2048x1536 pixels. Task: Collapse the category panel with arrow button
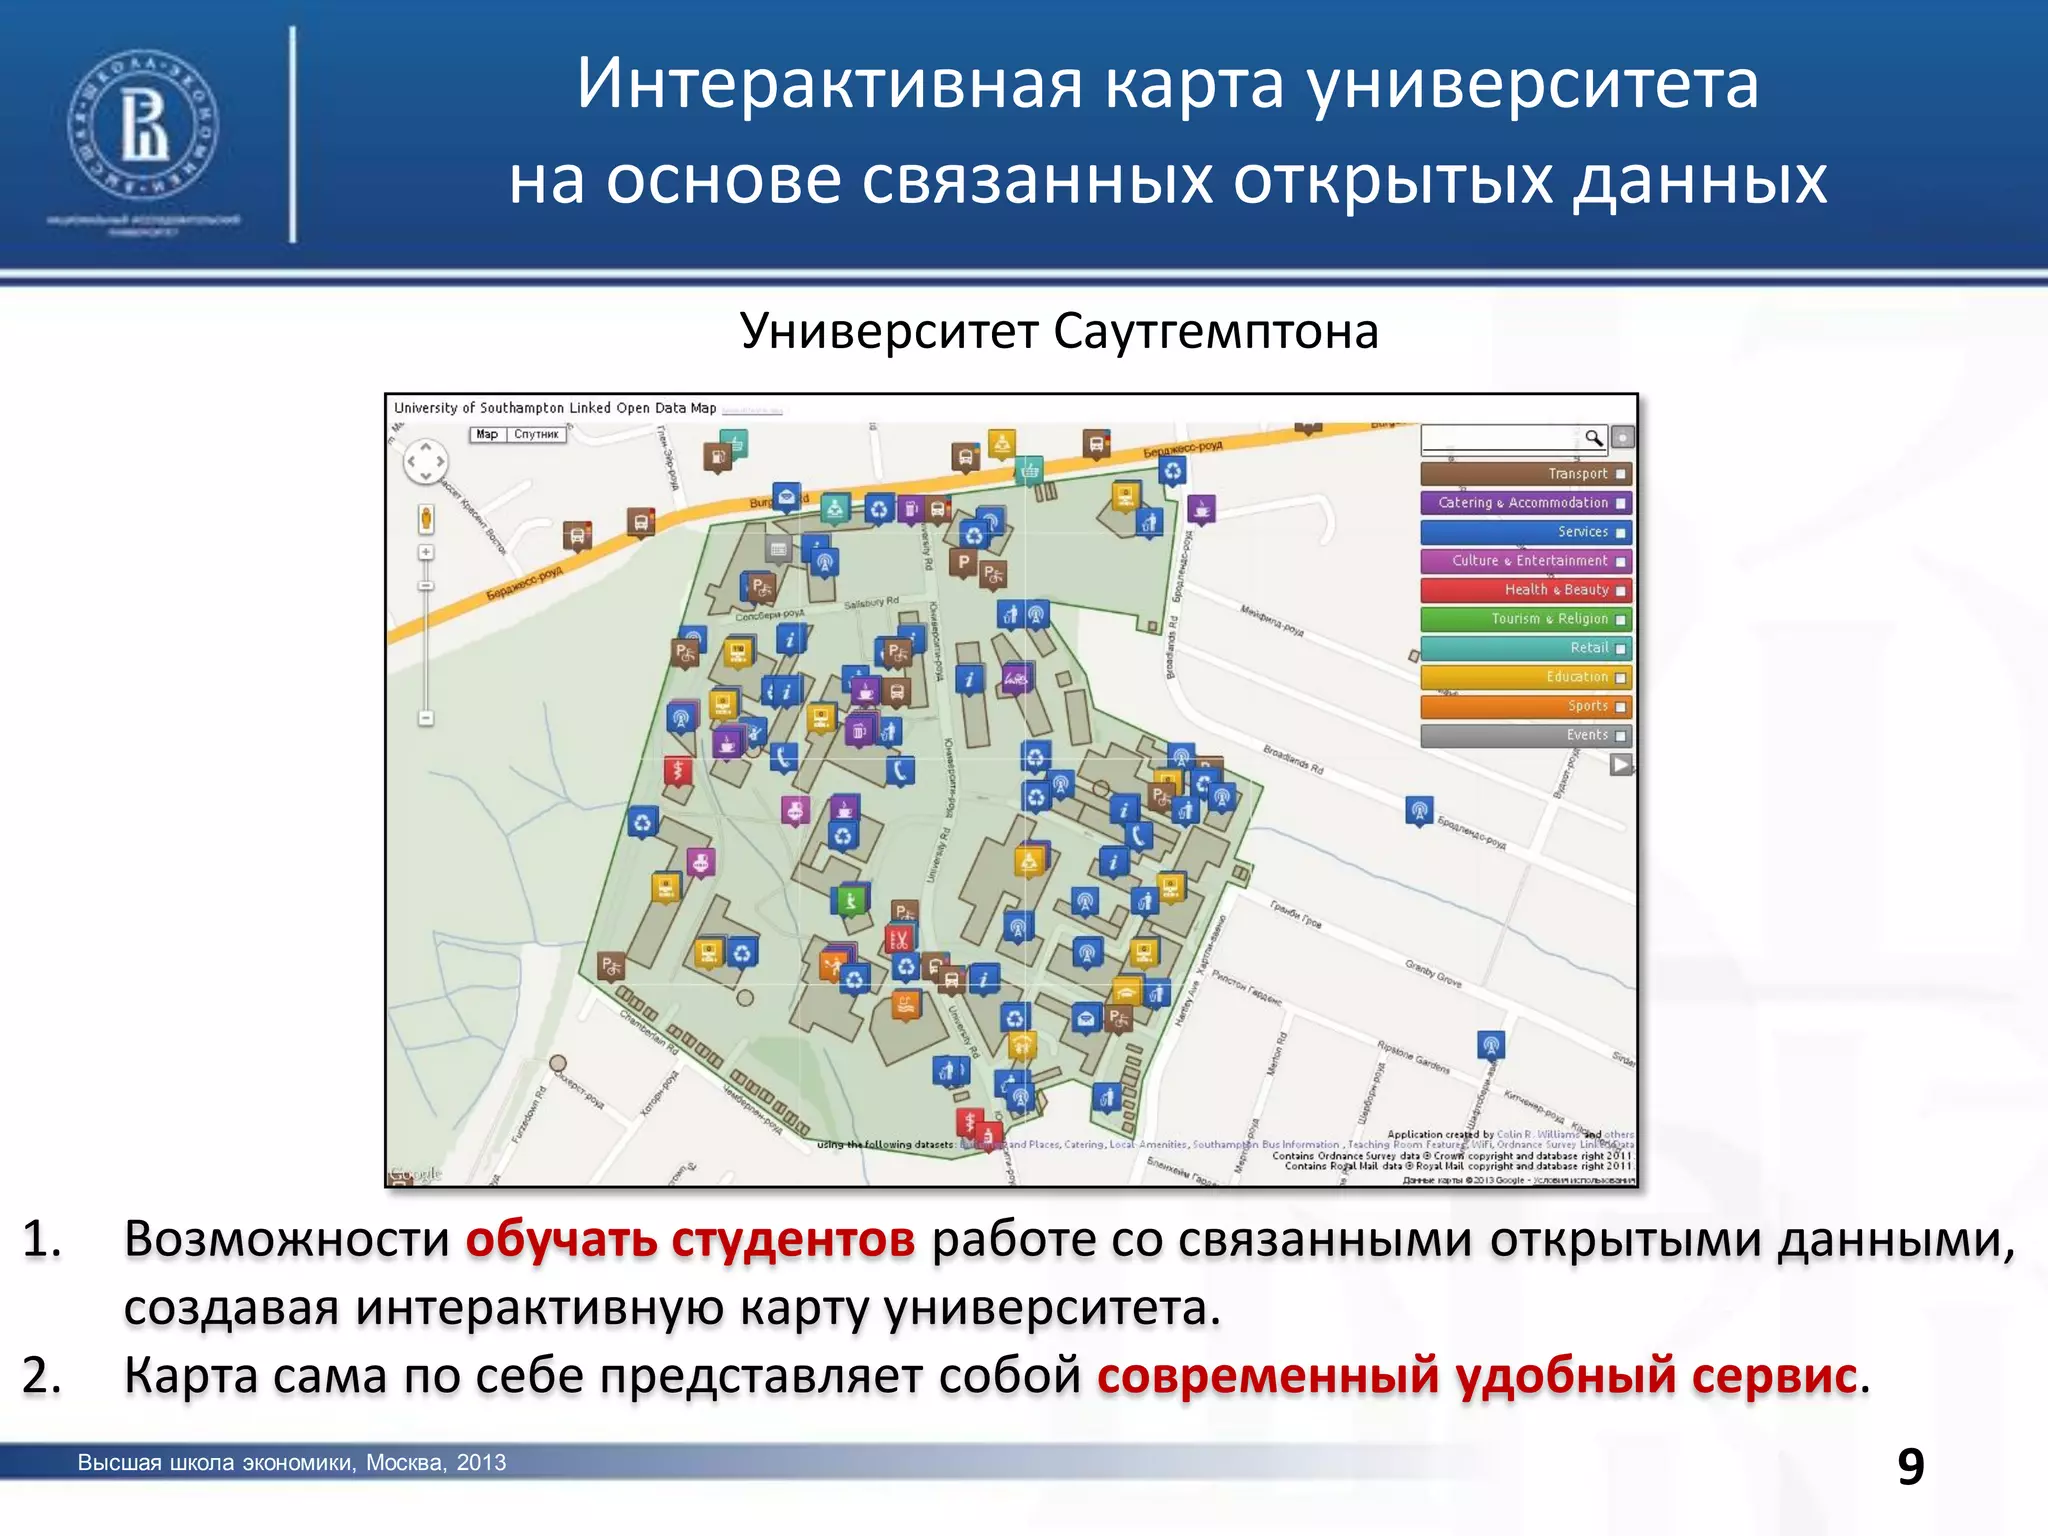coord(1620,765)
